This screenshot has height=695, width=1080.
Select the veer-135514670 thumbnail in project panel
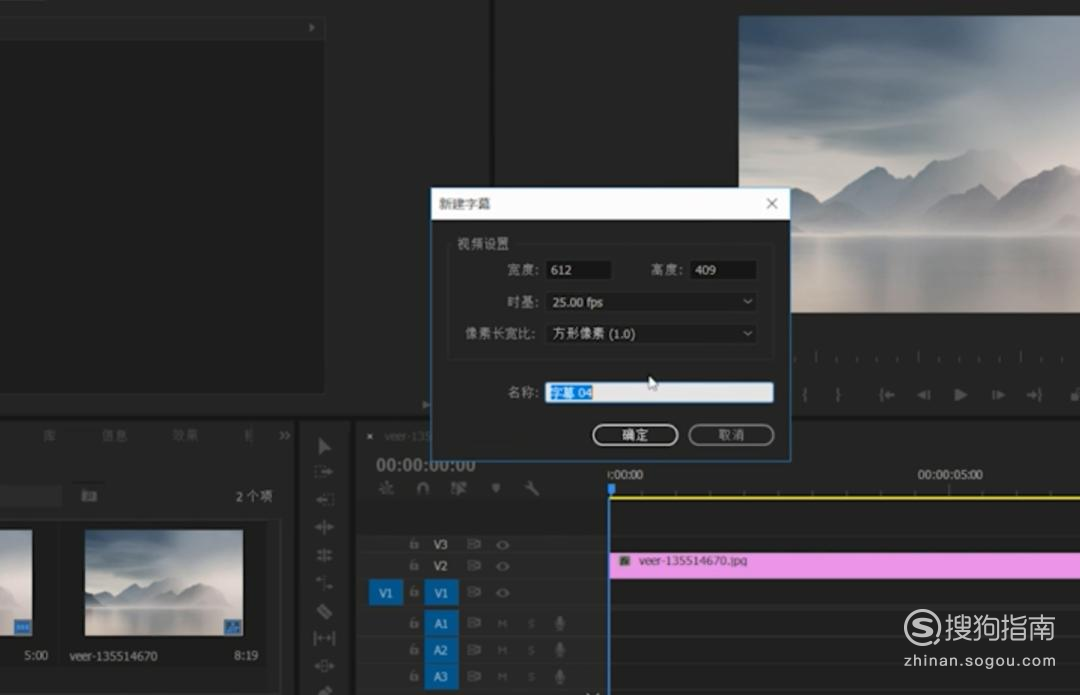164,583
